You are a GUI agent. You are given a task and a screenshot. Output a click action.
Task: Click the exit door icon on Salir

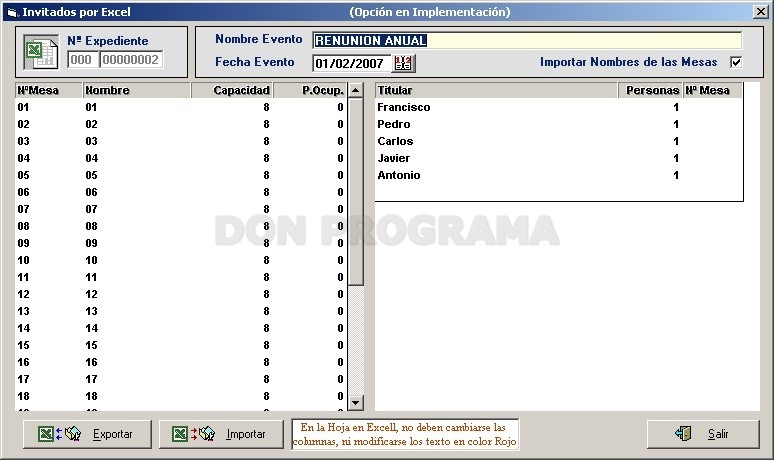point(683,433)
